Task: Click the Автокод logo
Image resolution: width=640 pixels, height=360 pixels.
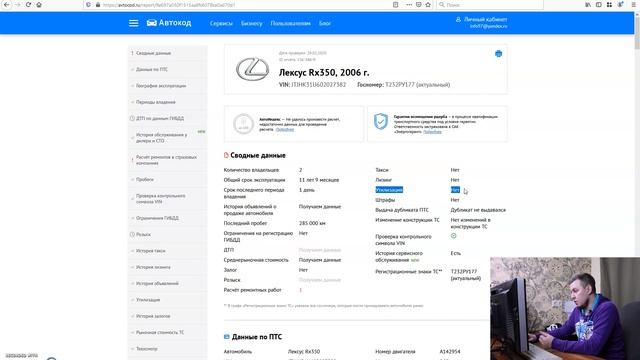Action: [x=169, y=23]
